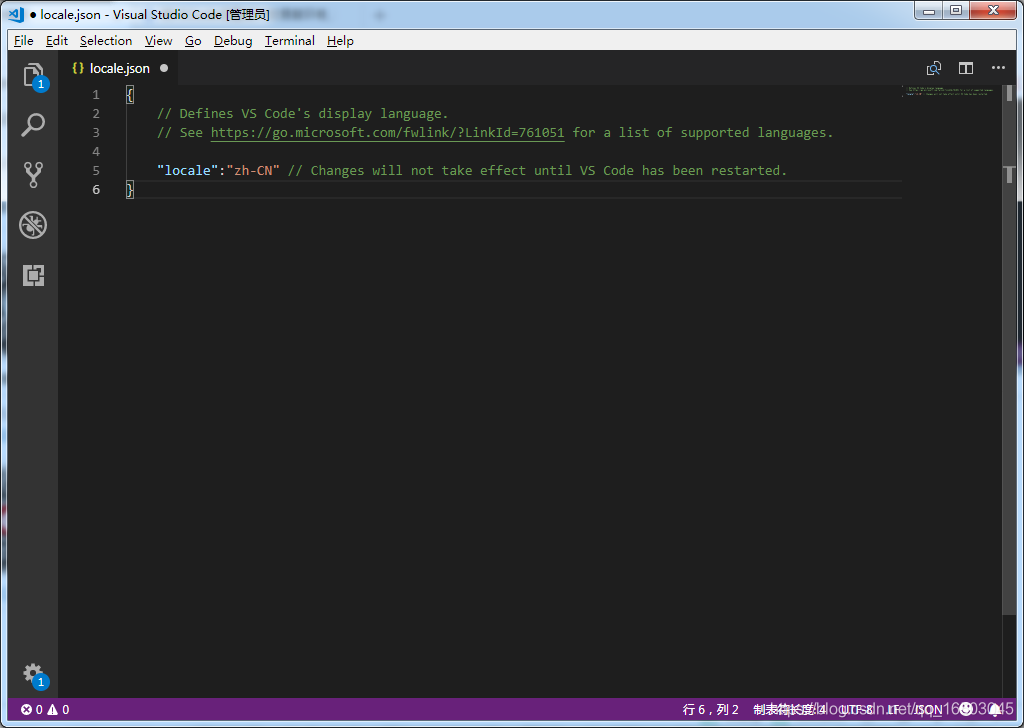Viewport: 1024px width, 728px height.
Task: Change the indentation tab size setting
Action: pos(790,710)
